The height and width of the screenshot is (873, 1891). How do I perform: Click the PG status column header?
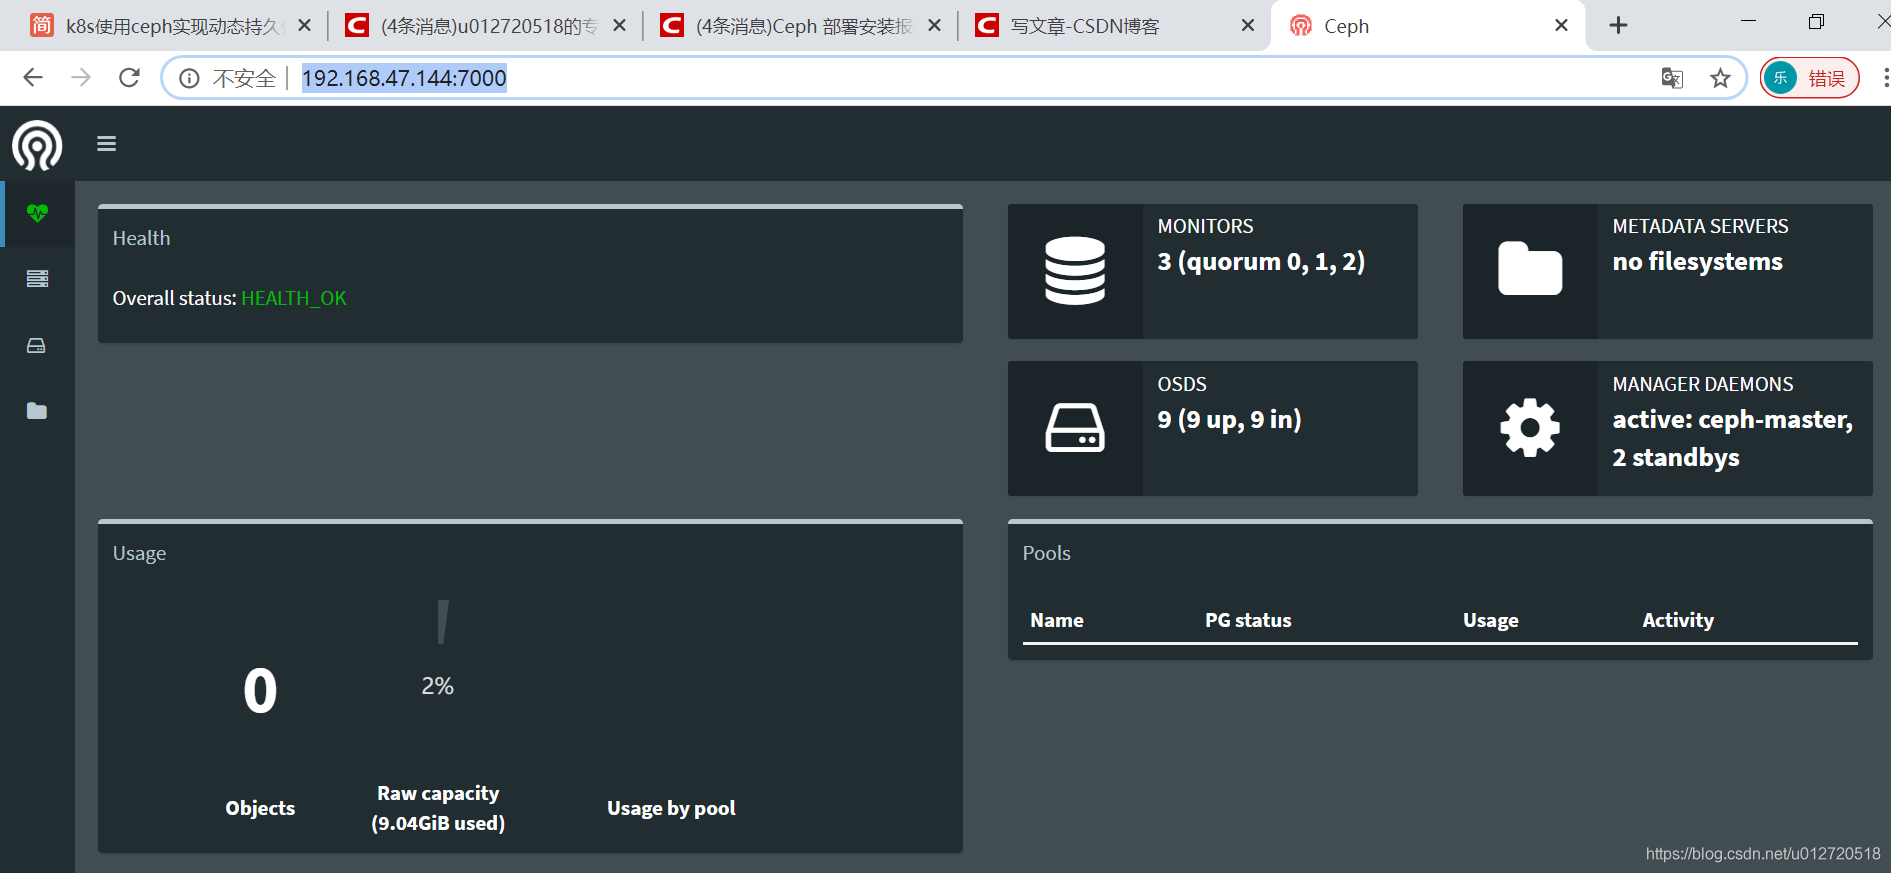1248,620
